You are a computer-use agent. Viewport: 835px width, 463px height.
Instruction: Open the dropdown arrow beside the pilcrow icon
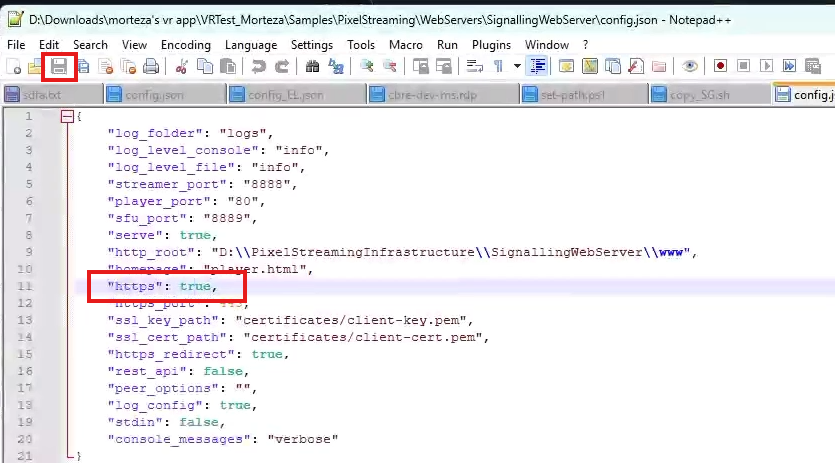[x=517, y=67]
